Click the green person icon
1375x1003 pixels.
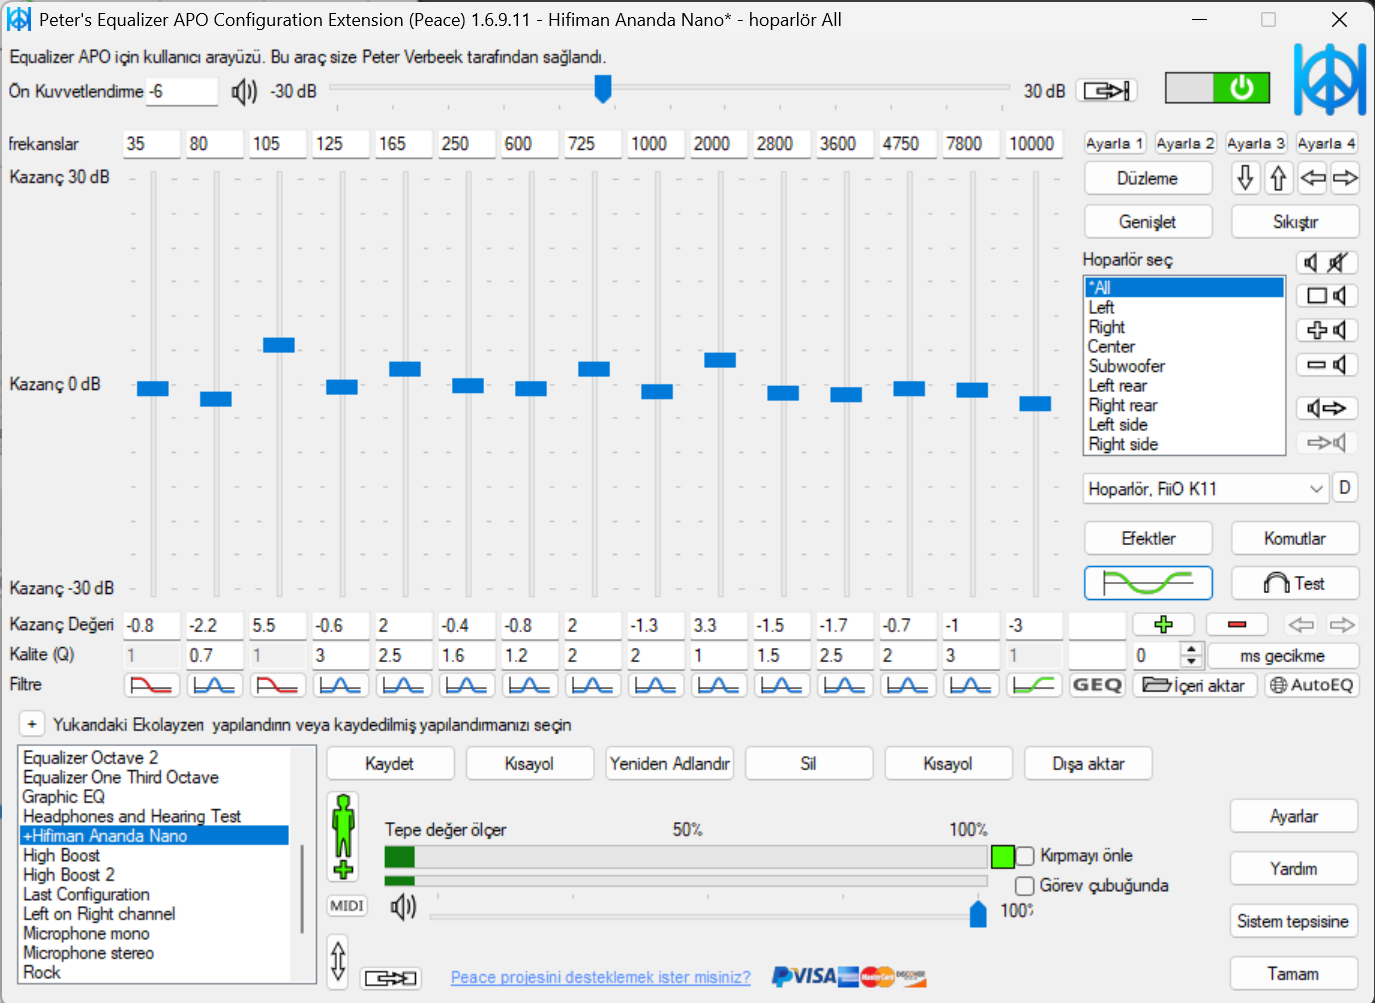pos(343,837)
